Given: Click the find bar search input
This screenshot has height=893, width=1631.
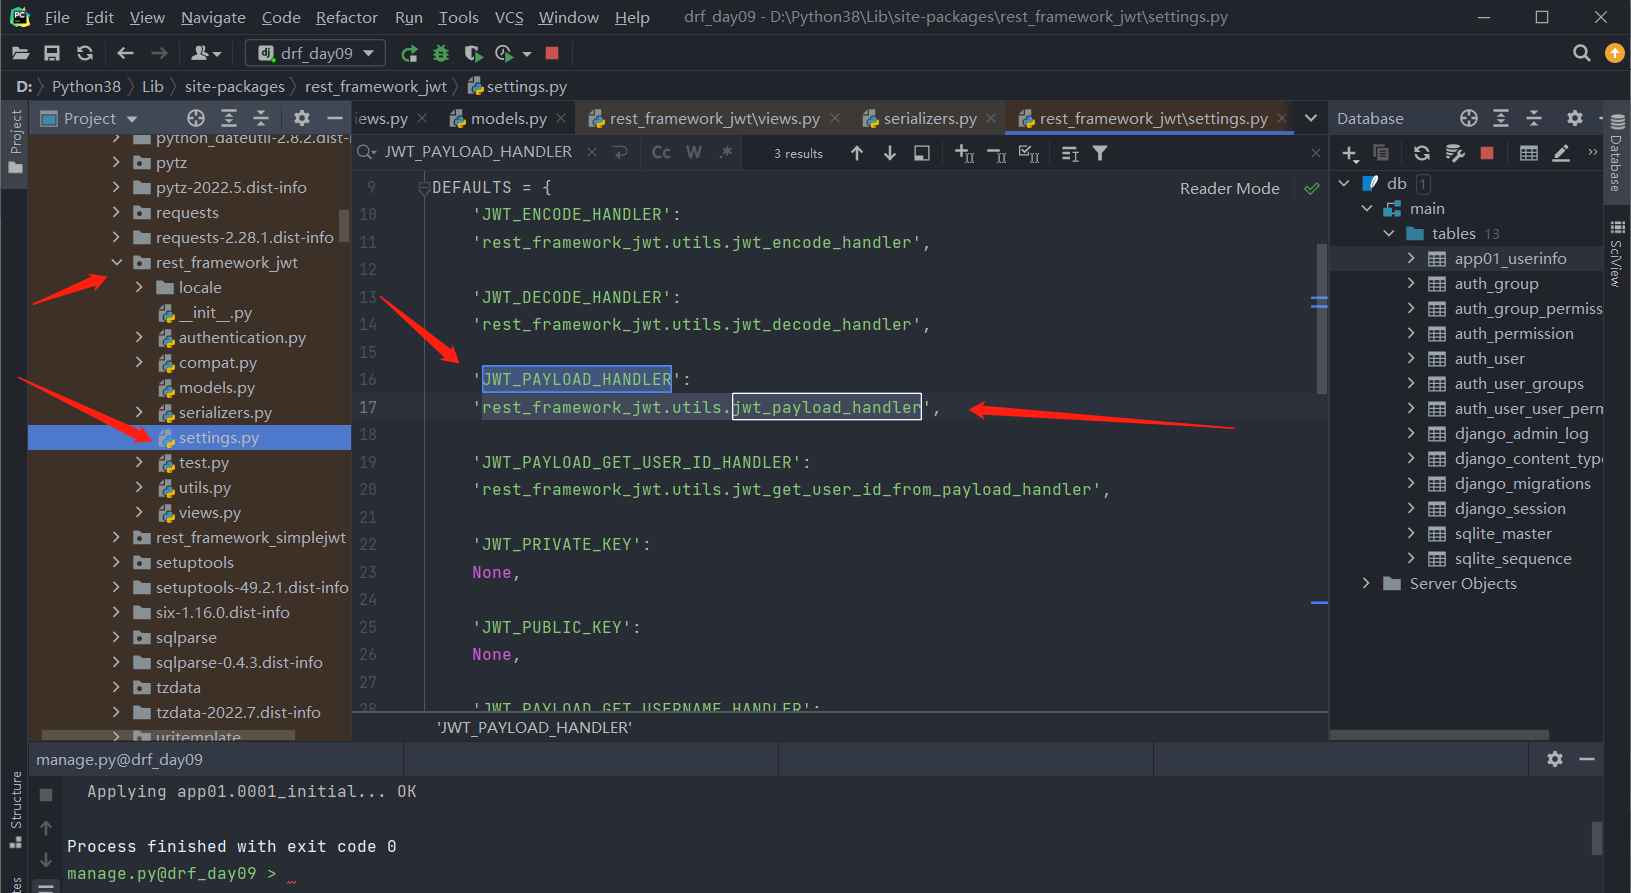Looking at the screenshot, I should coord(478,152).
